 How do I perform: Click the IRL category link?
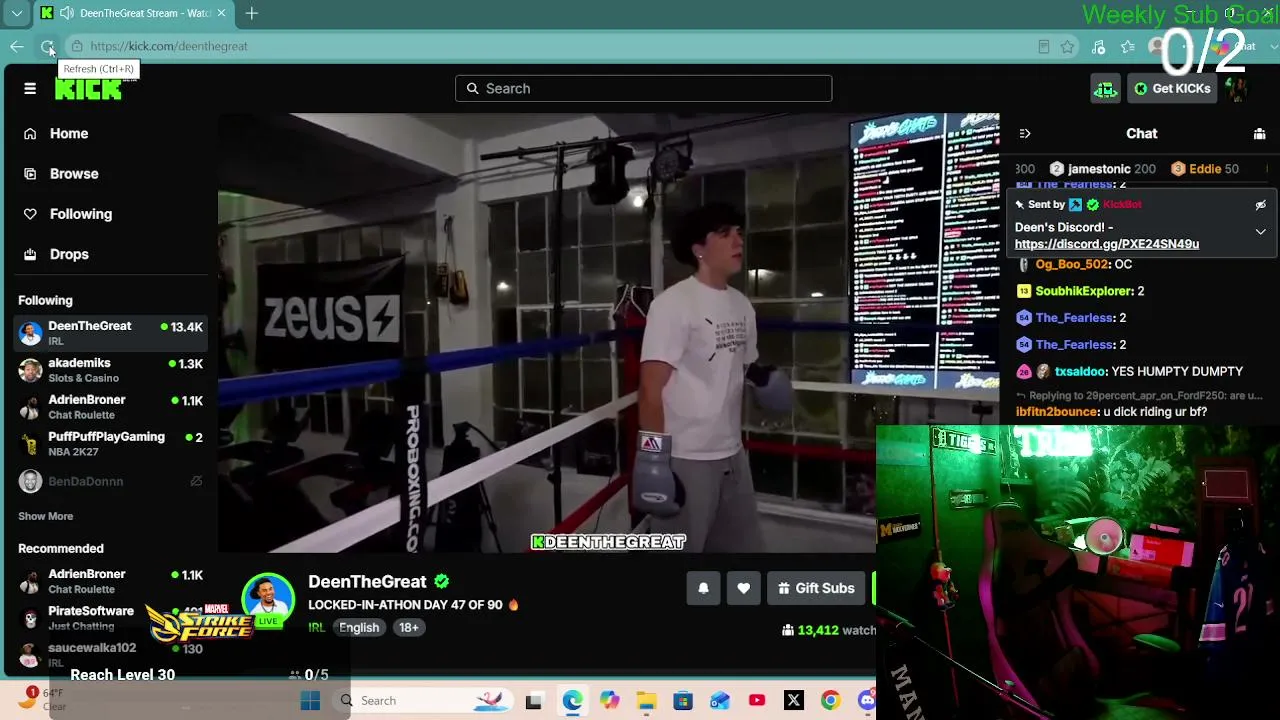click(x=316, y=628)
